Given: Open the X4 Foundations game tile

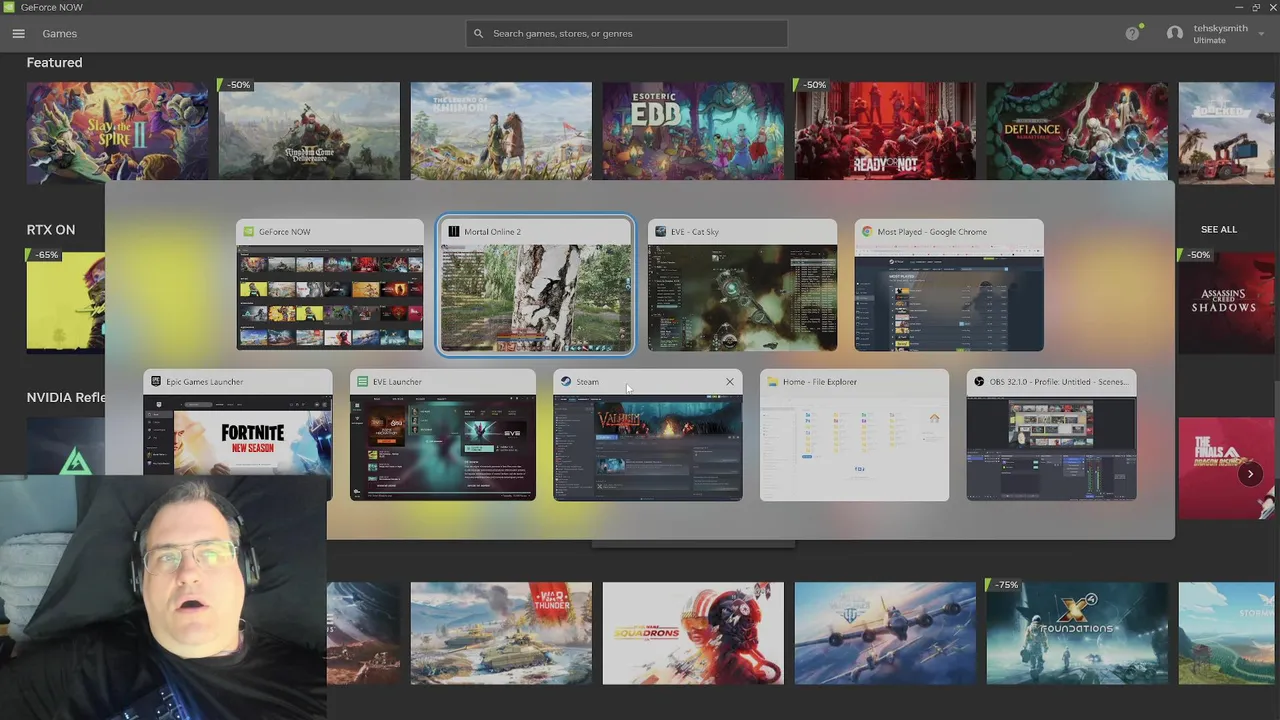Looking at the screenshot, I should pos(1077,633).
